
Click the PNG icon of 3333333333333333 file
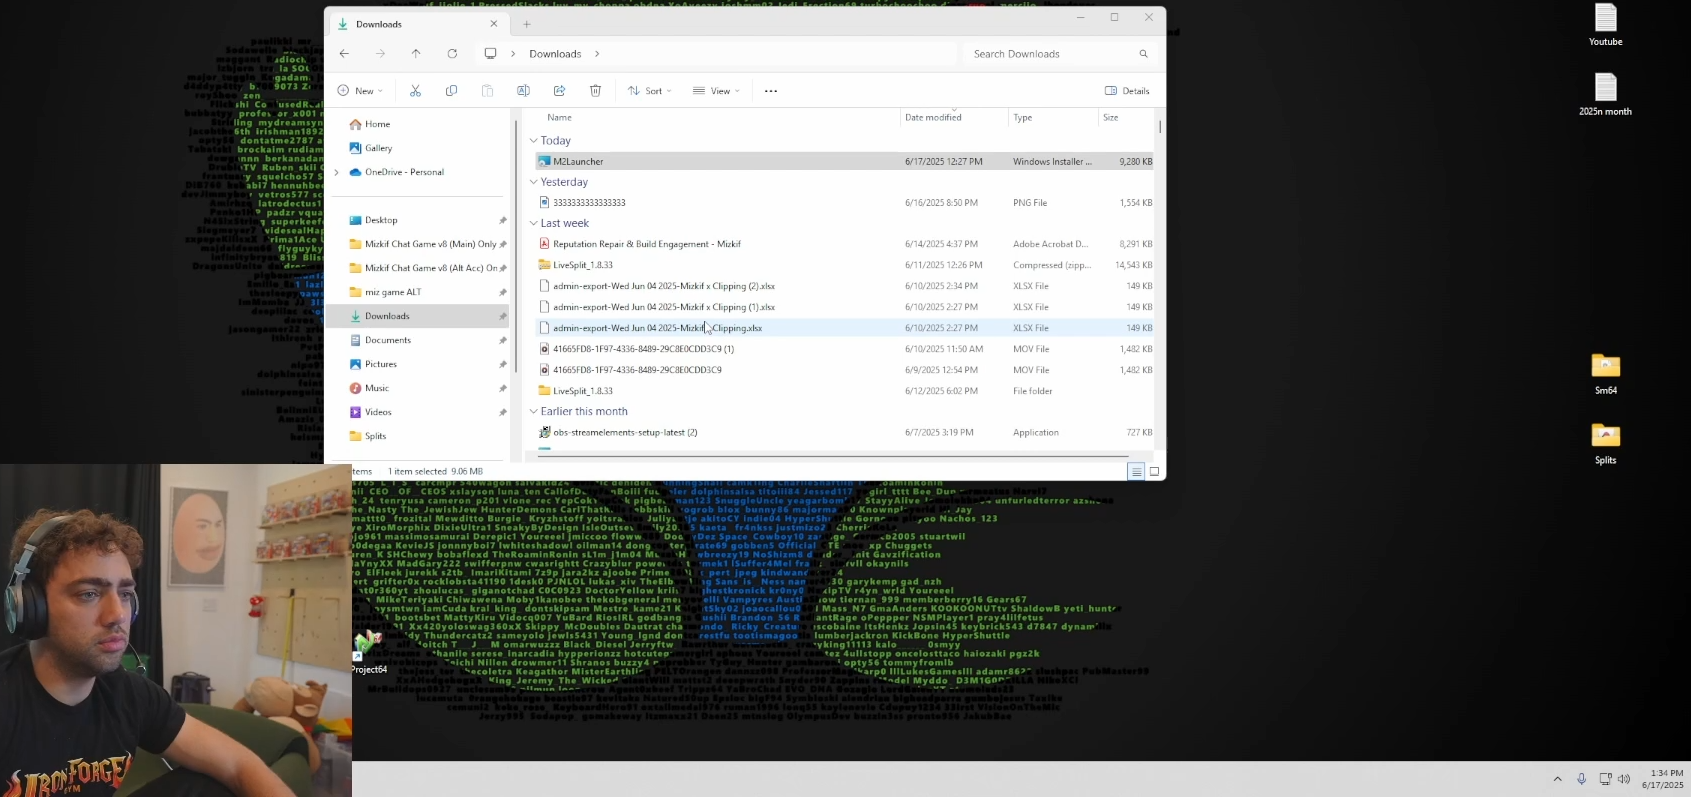point(544,203)
